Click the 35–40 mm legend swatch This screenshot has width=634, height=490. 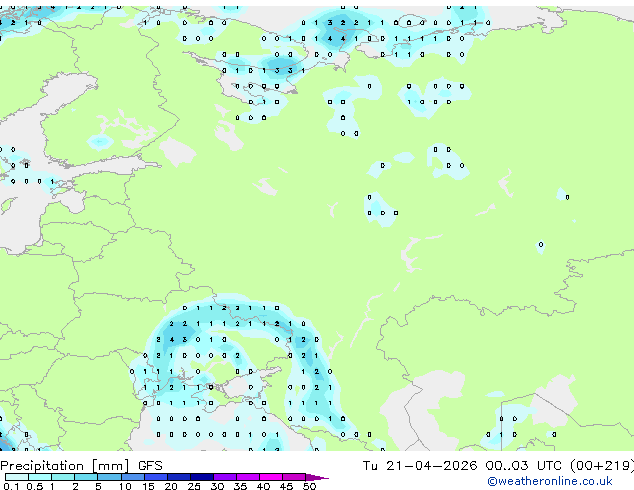tap(248, 477)
